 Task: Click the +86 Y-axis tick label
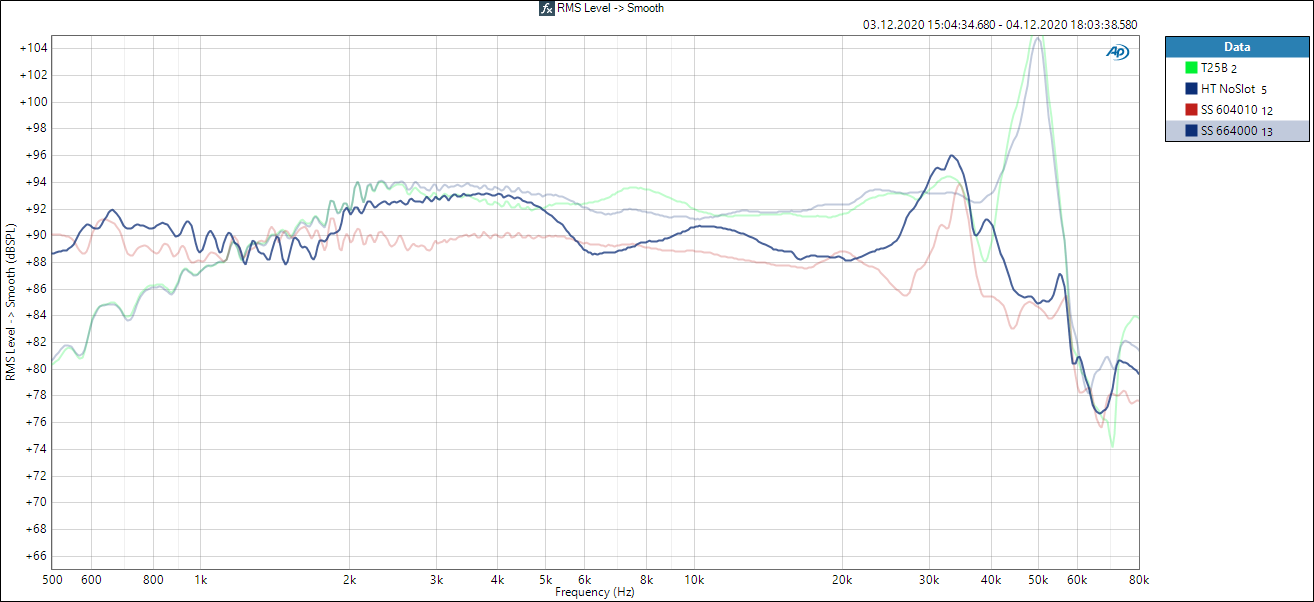pyautogui.click(x=35, y=289)
